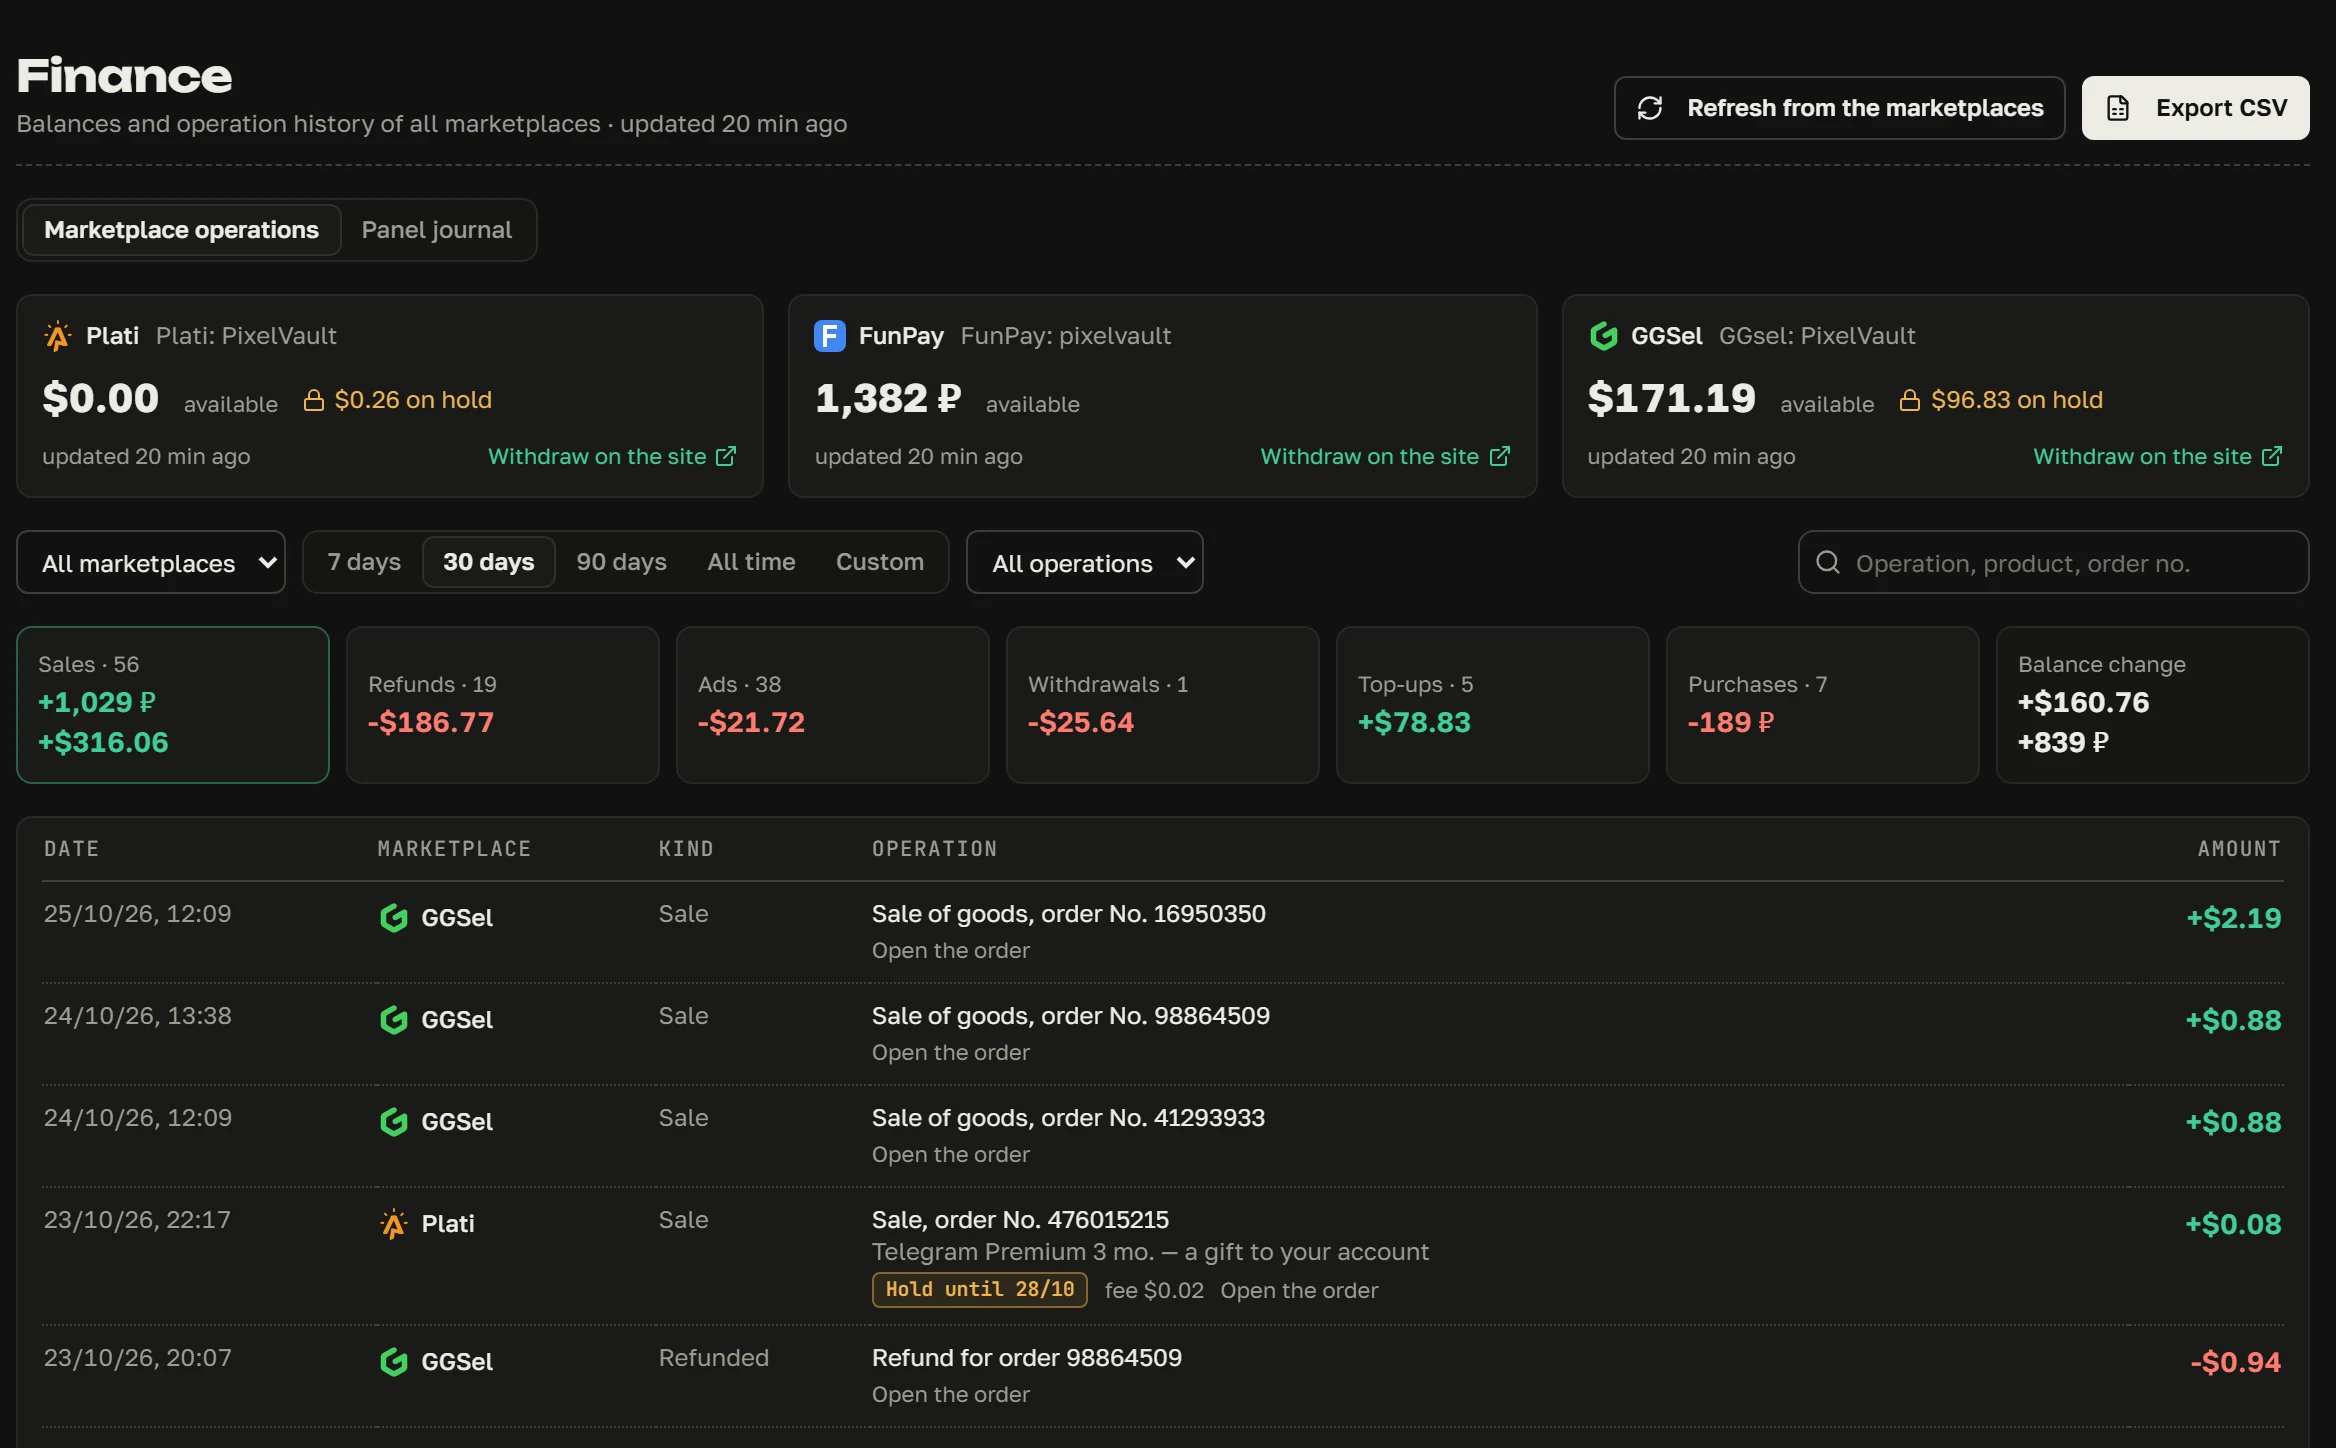This screenshot has height=1448, width=2336.
Task: Filter by Purchases · 7 card
Action: tap(1823, 705)
